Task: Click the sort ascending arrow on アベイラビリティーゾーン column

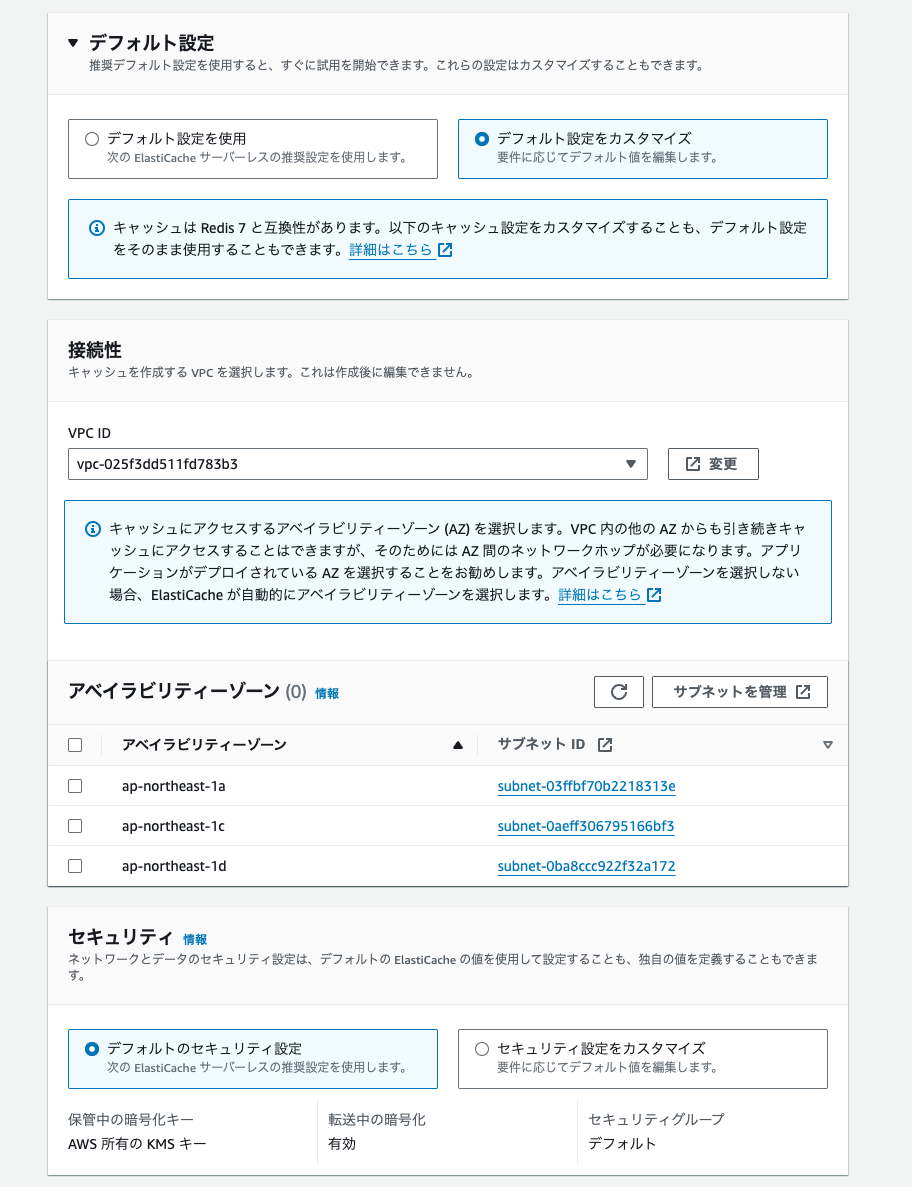Action: (458, 745)
